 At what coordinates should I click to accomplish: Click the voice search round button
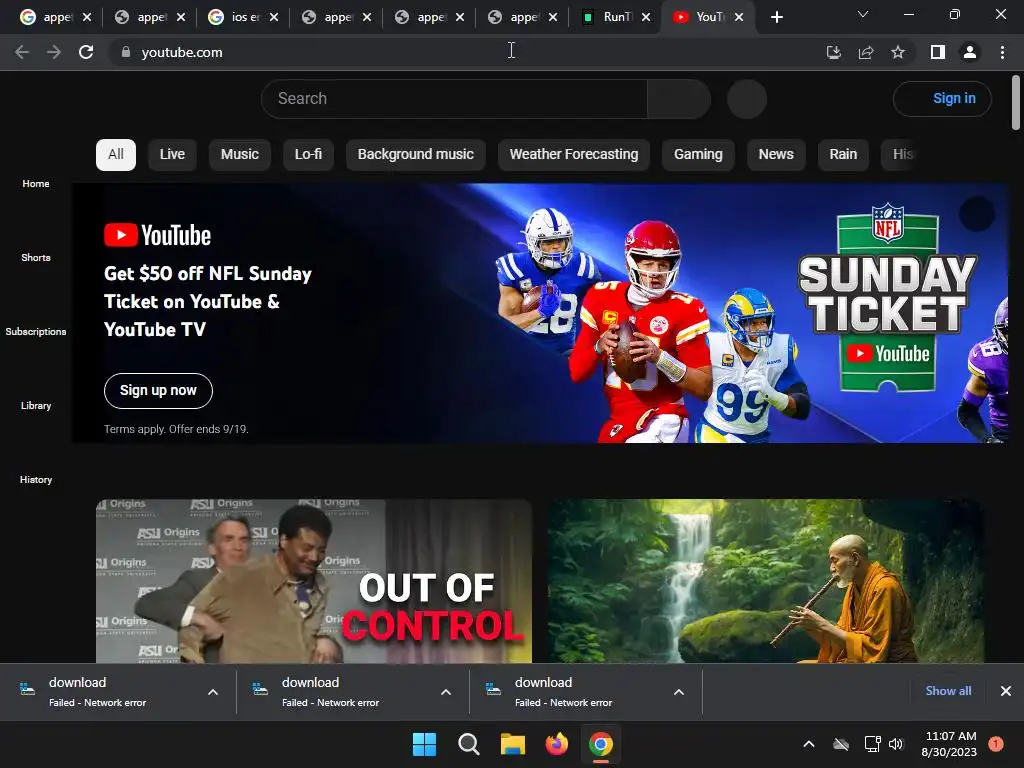coord(746,99)
